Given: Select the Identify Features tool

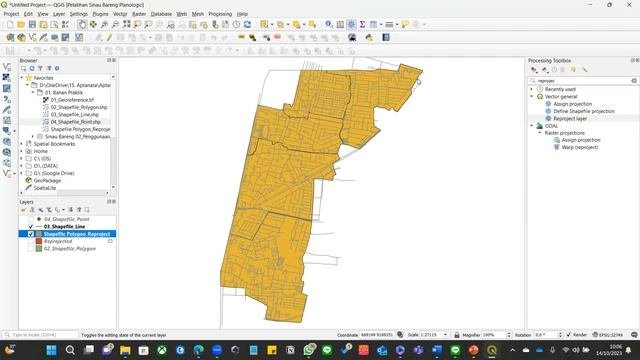Looking at the screenshot, I should coord(329,24).
